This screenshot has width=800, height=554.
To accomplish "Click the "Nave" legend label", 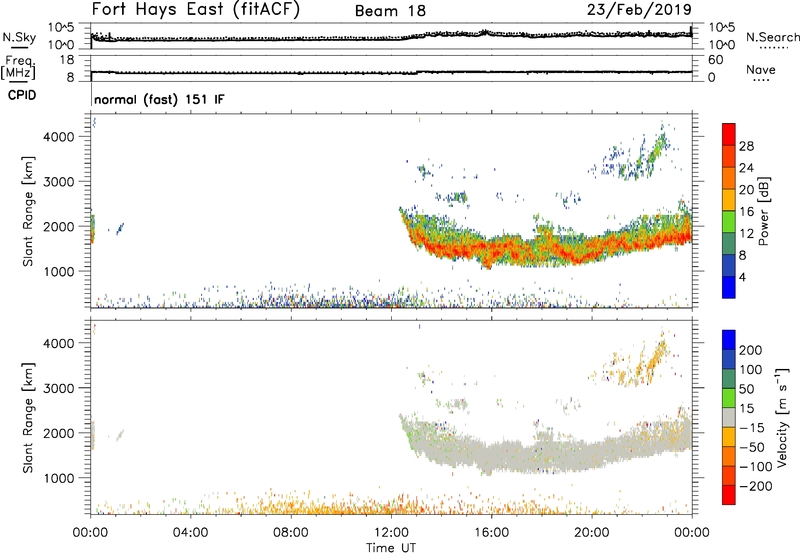I will click(761, 69).
